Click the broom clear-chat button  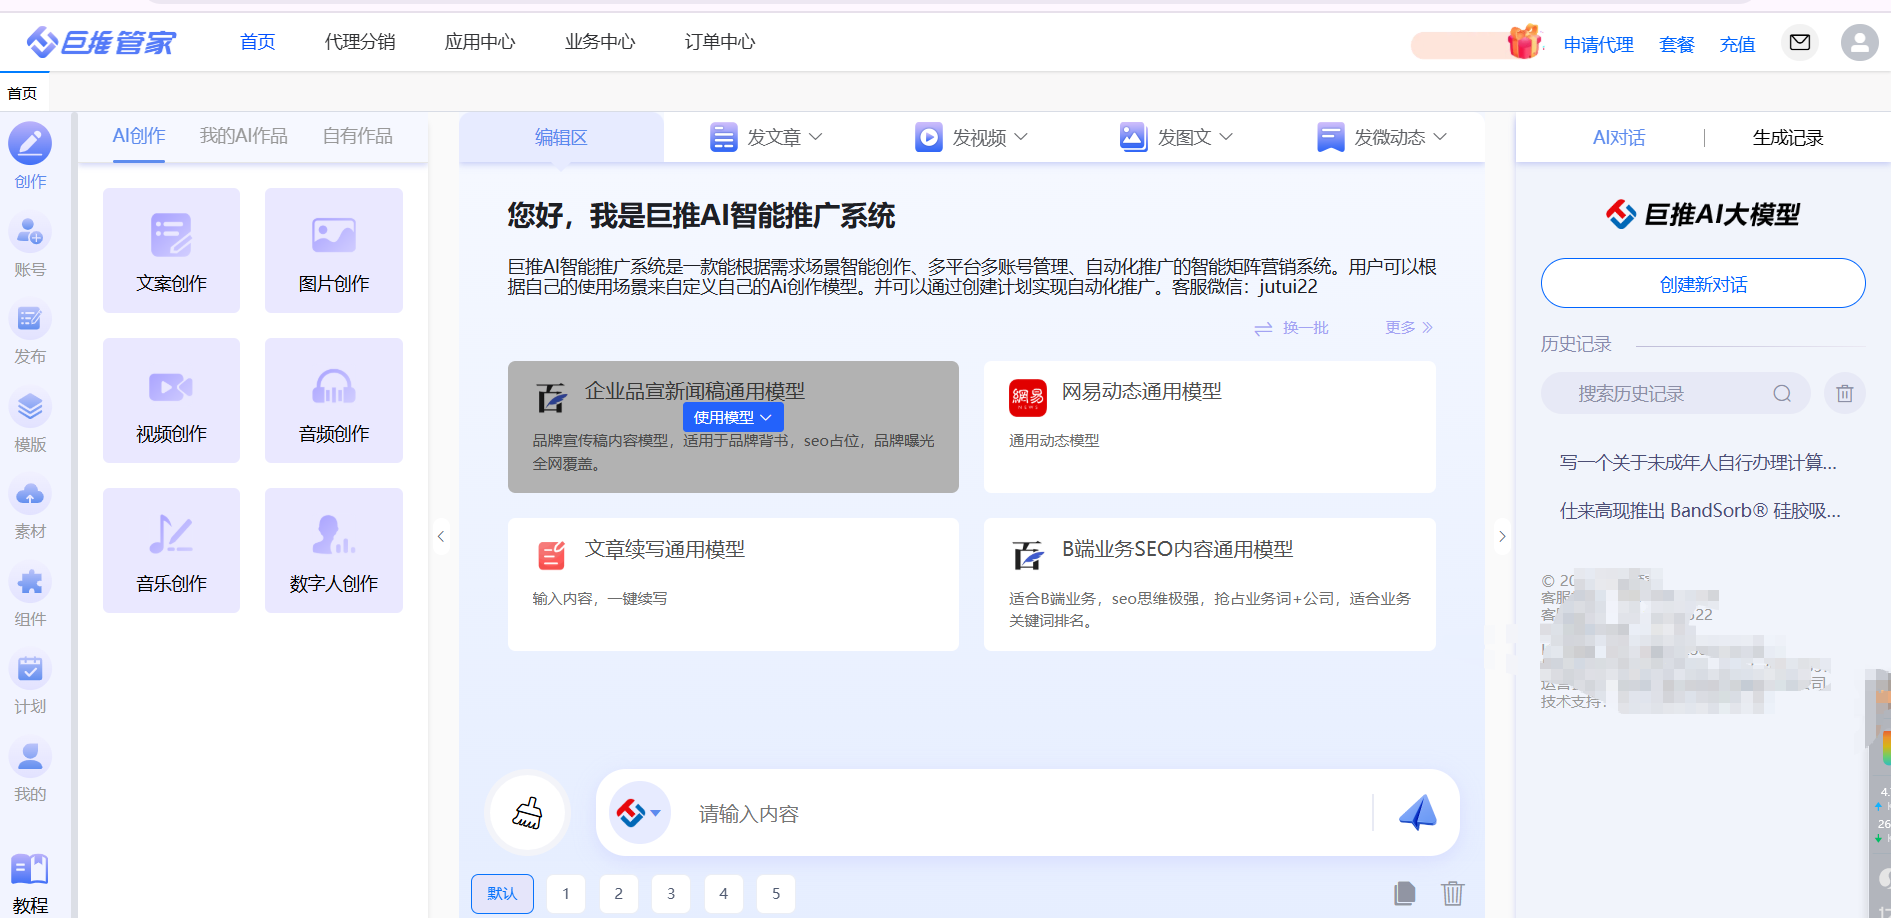(x=527, y=813)
